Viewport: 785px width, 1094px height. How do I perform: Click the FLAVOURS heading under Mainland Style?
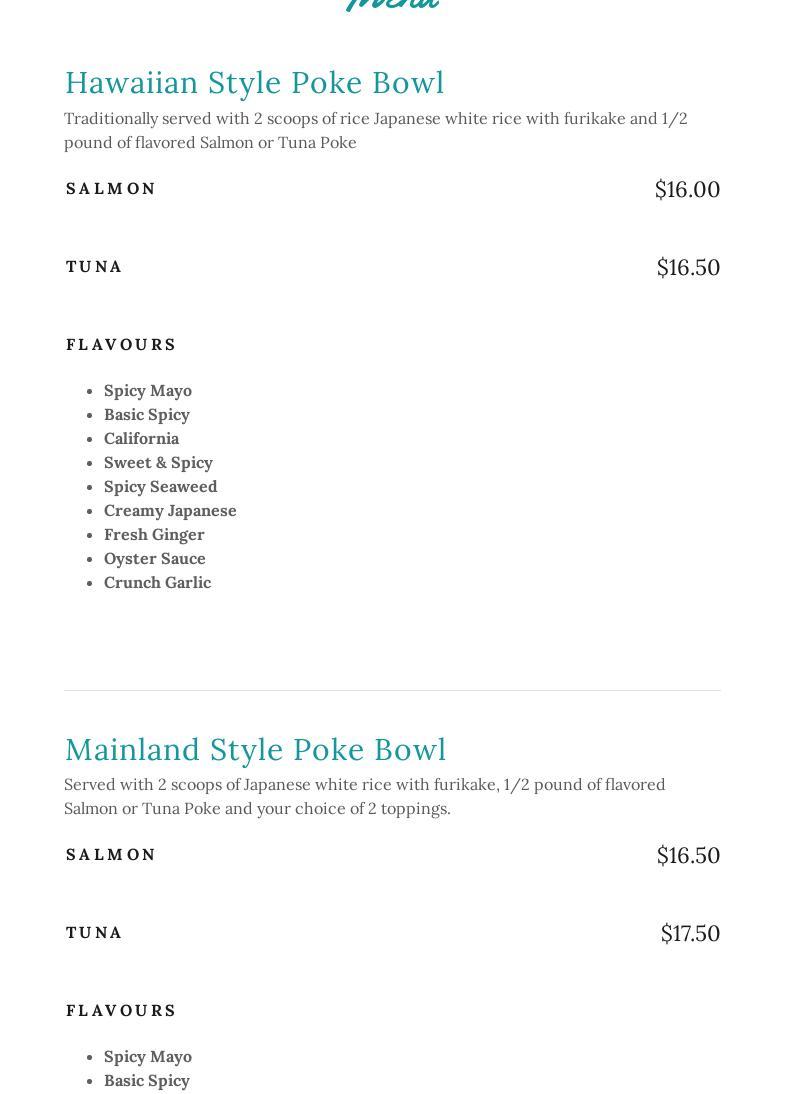[x=121, y=1011]
